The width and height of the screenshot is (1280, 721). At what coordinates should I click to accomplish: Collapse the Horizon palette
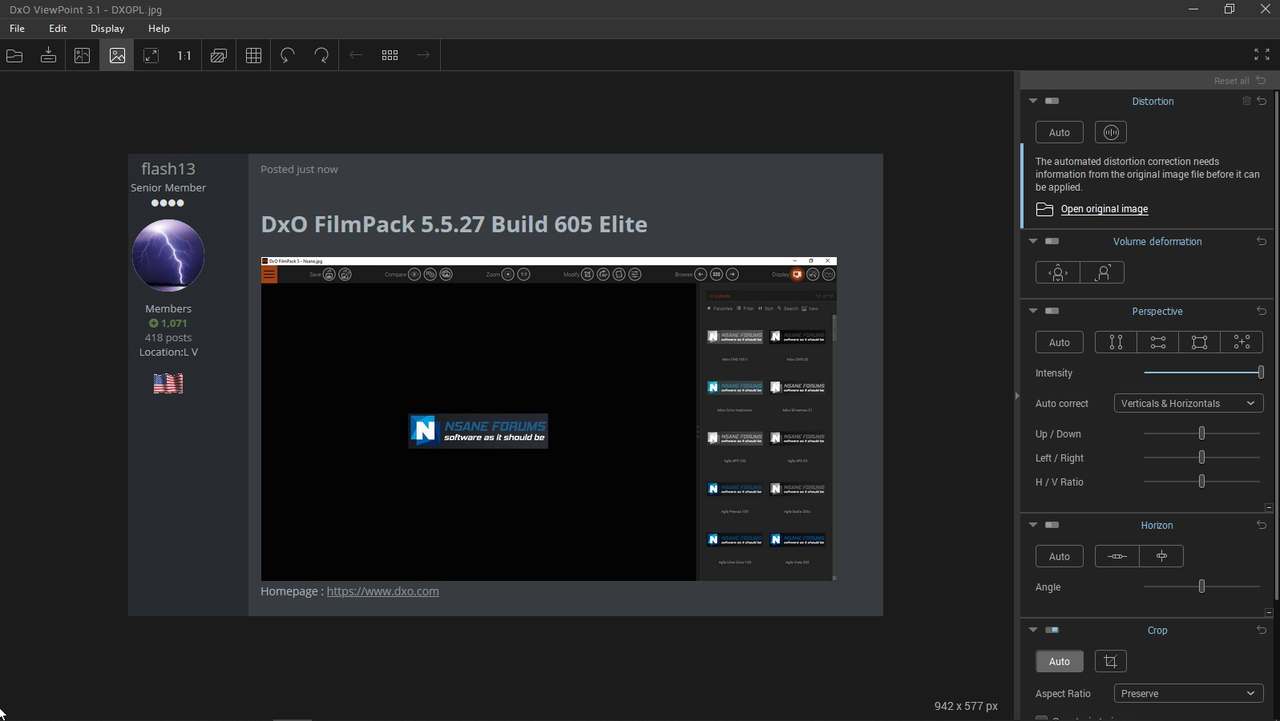tap(1033, 525)
